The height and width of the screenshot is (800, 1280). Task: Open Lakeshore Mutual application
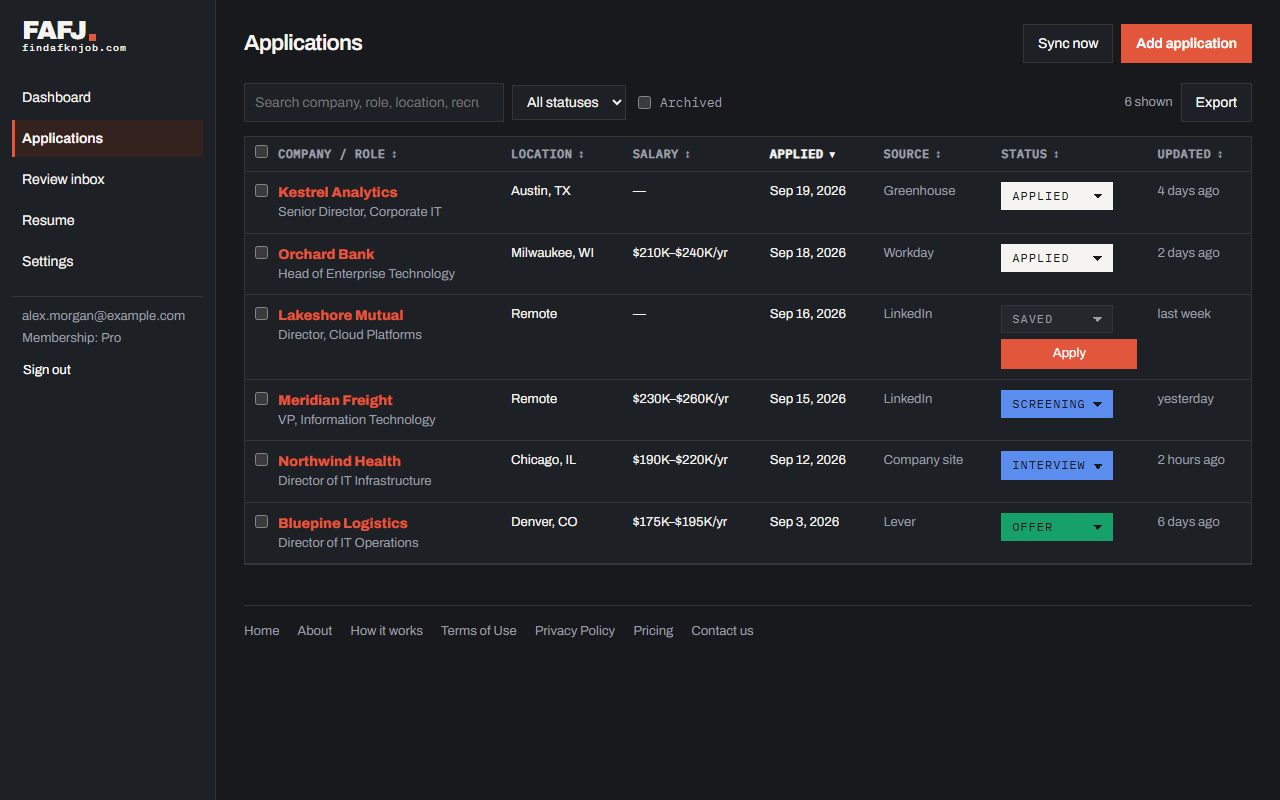click(340, 315)
